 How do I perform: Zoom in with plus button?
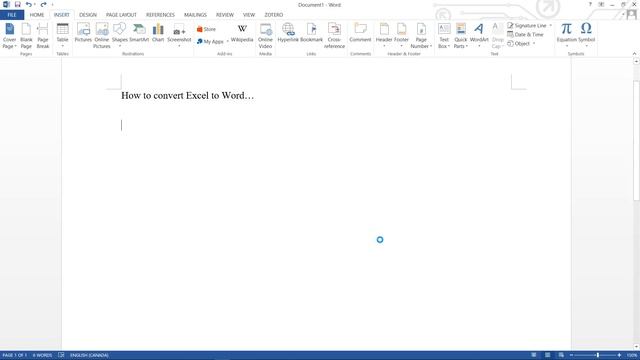click(619, 356)
